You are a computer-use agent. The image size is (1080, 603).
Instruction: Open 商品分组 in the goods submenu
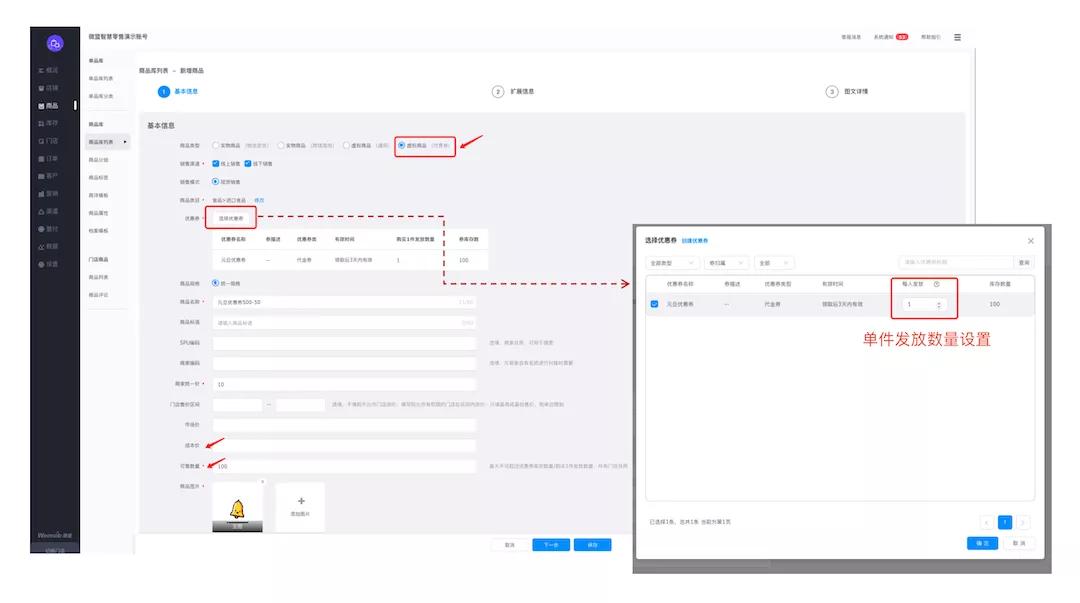98,160
